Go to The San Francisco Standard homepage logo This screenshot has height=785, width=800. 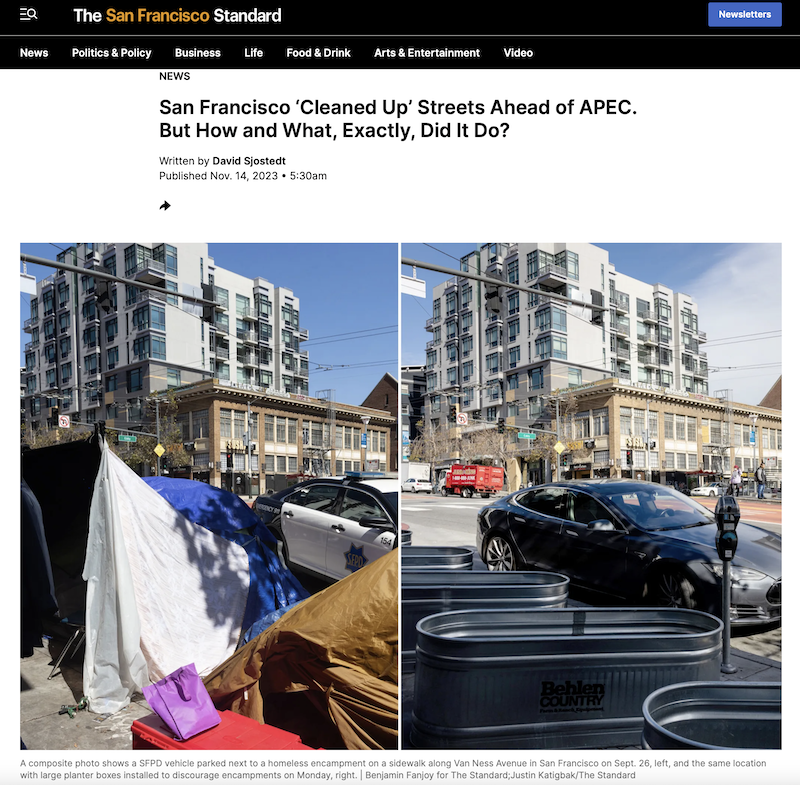(177, 15)
